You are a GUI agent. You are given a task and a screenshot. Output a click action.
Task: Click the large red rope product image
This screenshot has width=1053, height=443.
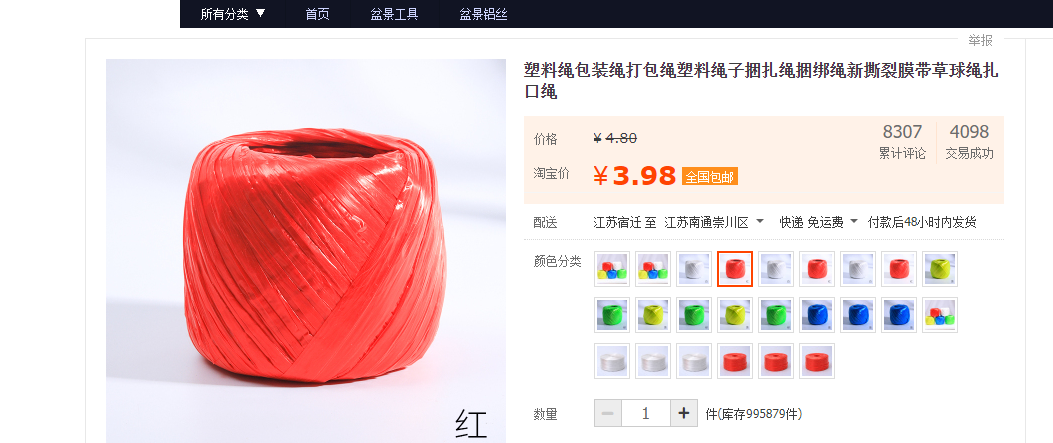tap(306, 251)
